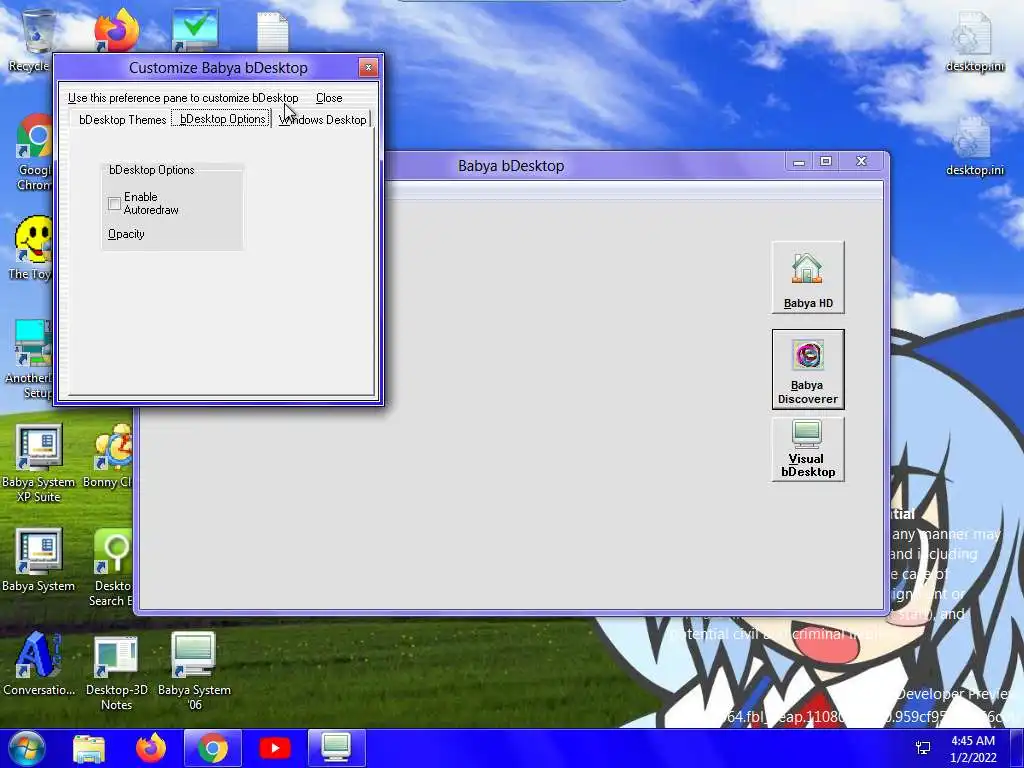
Task: Open Babya System '06 desktop icon
Action: 194,673
